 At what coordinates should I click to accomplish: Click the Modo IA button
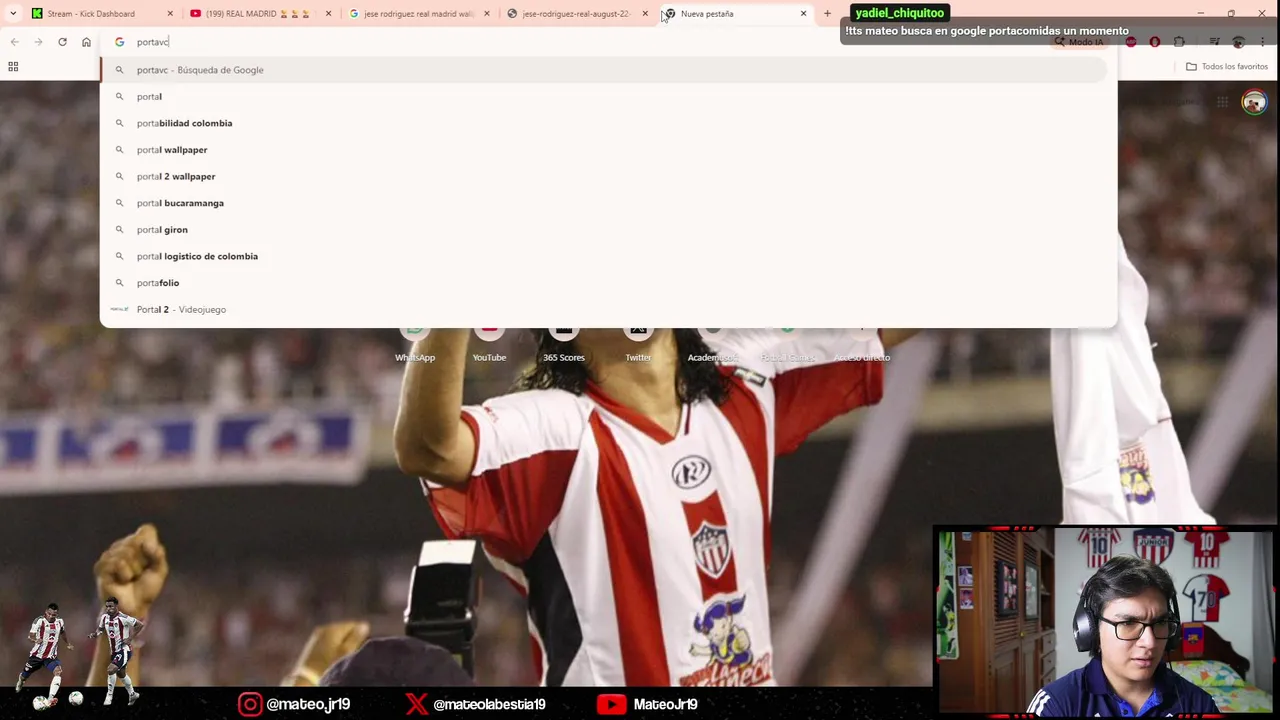point(1078,42)
